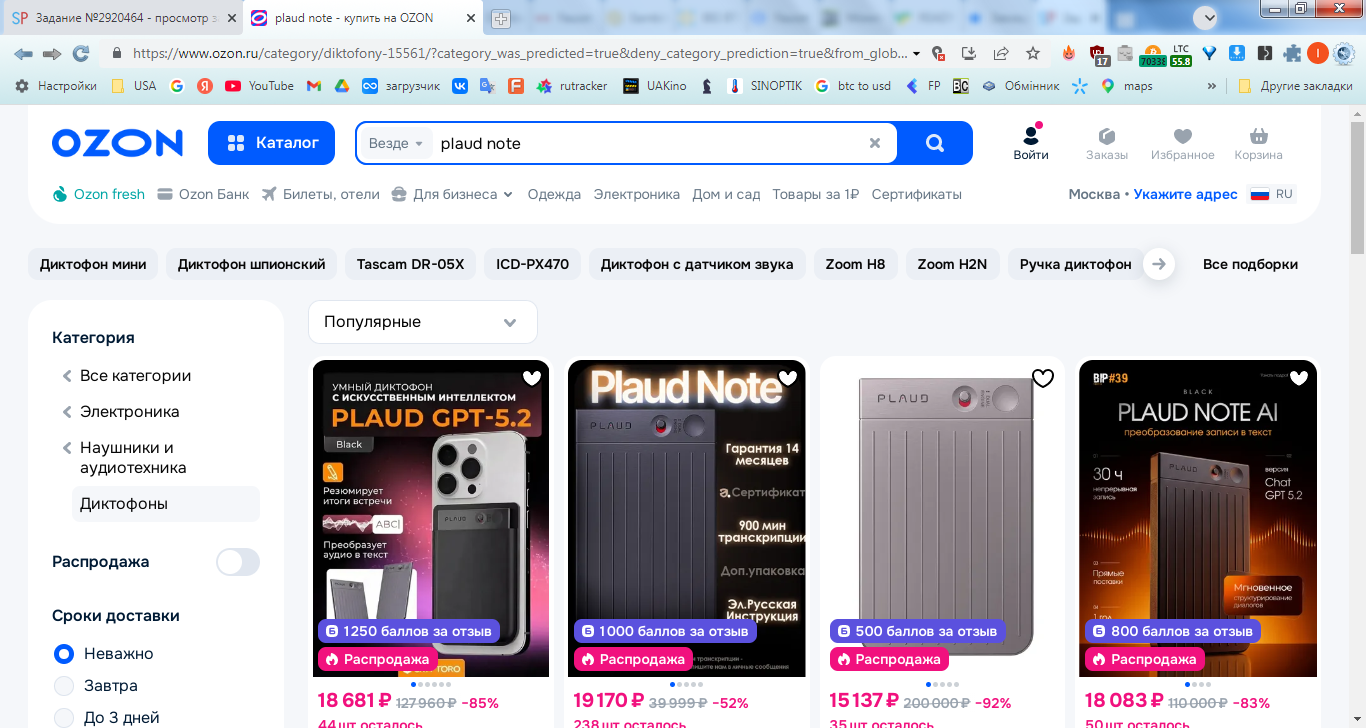Add PLAUD GPT-5.2 product to favorites
1366x728 pixels.
pos(532,378)
